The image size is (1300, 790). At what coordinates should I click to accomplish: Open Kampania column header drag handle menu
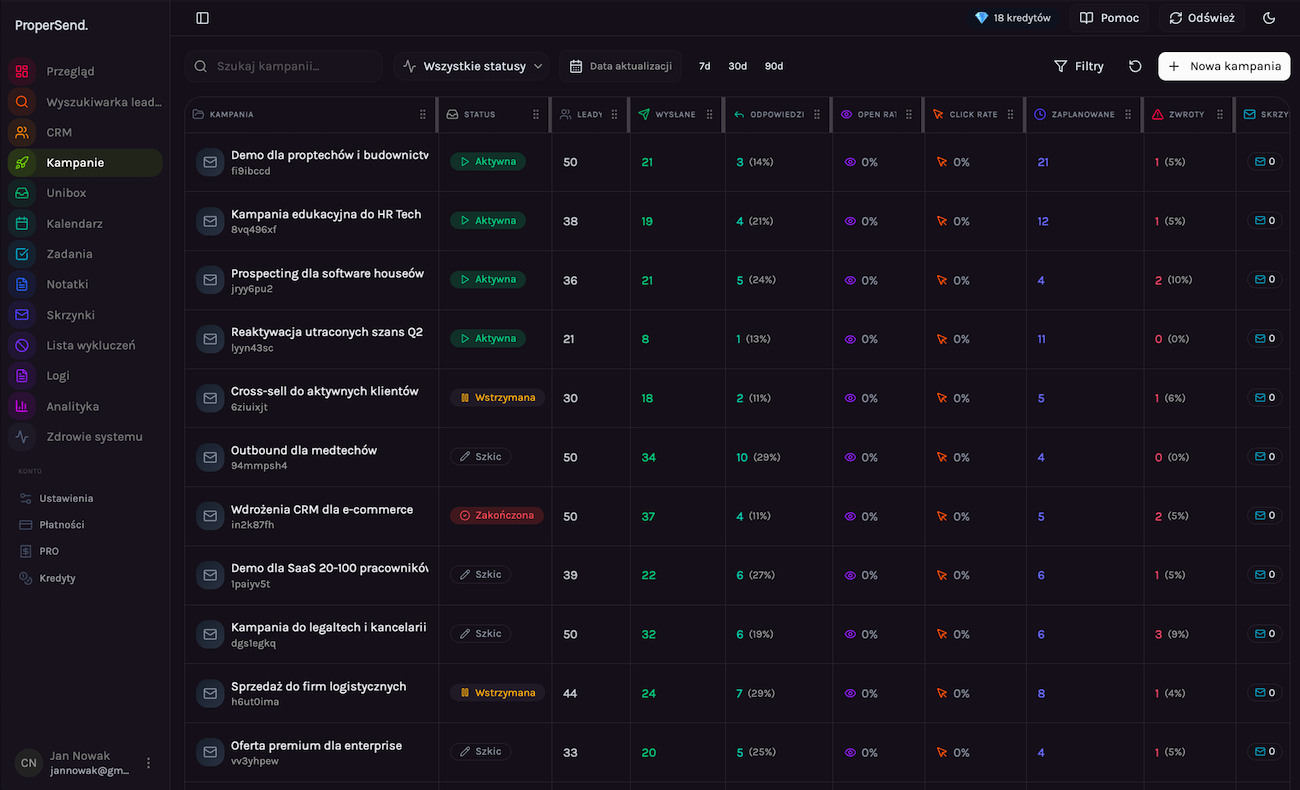pyautogui.click(x=423, y=115)
